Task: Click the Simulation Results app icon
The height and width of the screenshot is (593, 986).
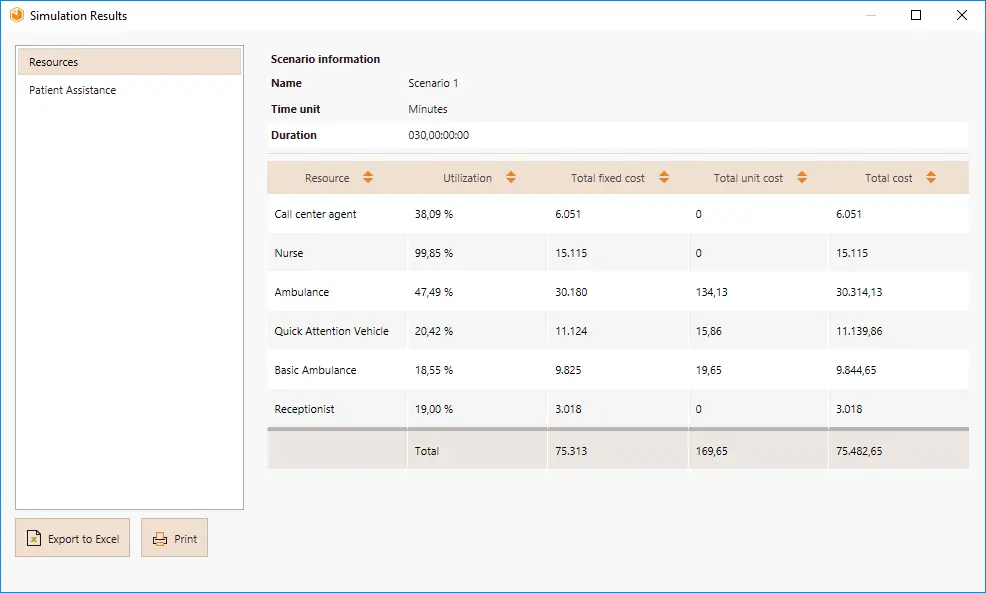Action: coord(17,15)
